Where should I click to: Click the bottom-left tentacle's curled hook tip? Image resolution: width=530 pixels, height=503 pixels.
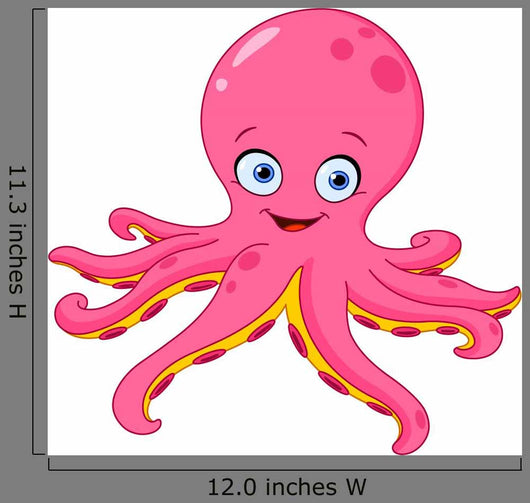[x=153, y=425]
